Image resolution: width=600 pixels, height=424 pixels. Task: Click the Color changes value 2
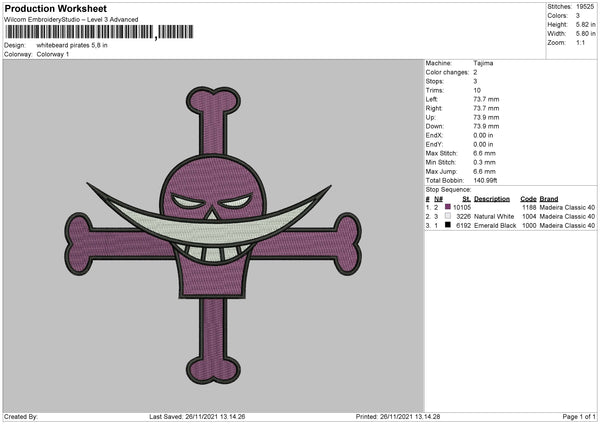[475, 72]
